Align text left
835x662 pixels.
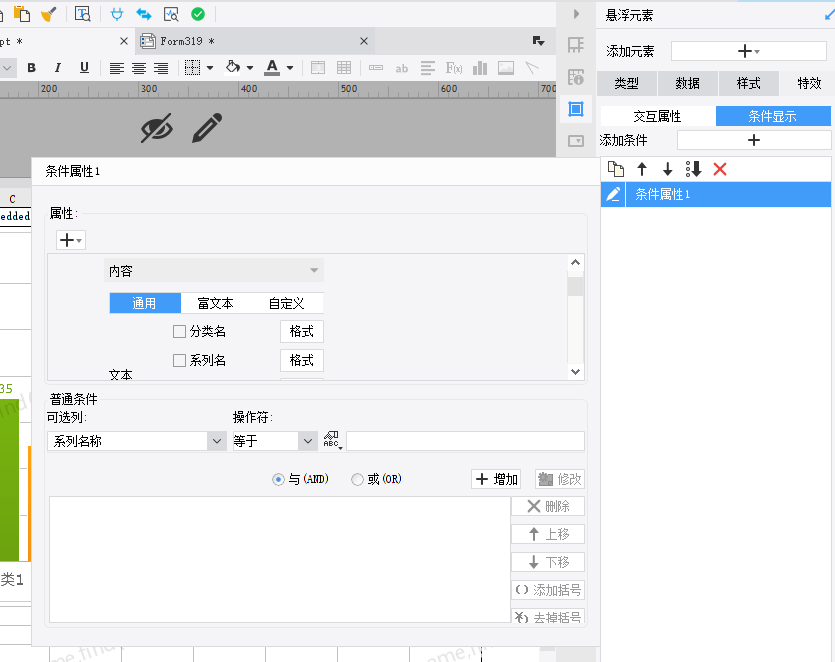pos(117,68)
